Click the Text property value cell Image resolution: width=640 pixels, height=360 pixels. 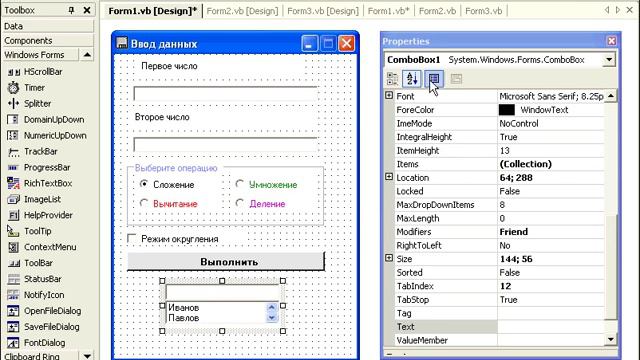[550, 327]
